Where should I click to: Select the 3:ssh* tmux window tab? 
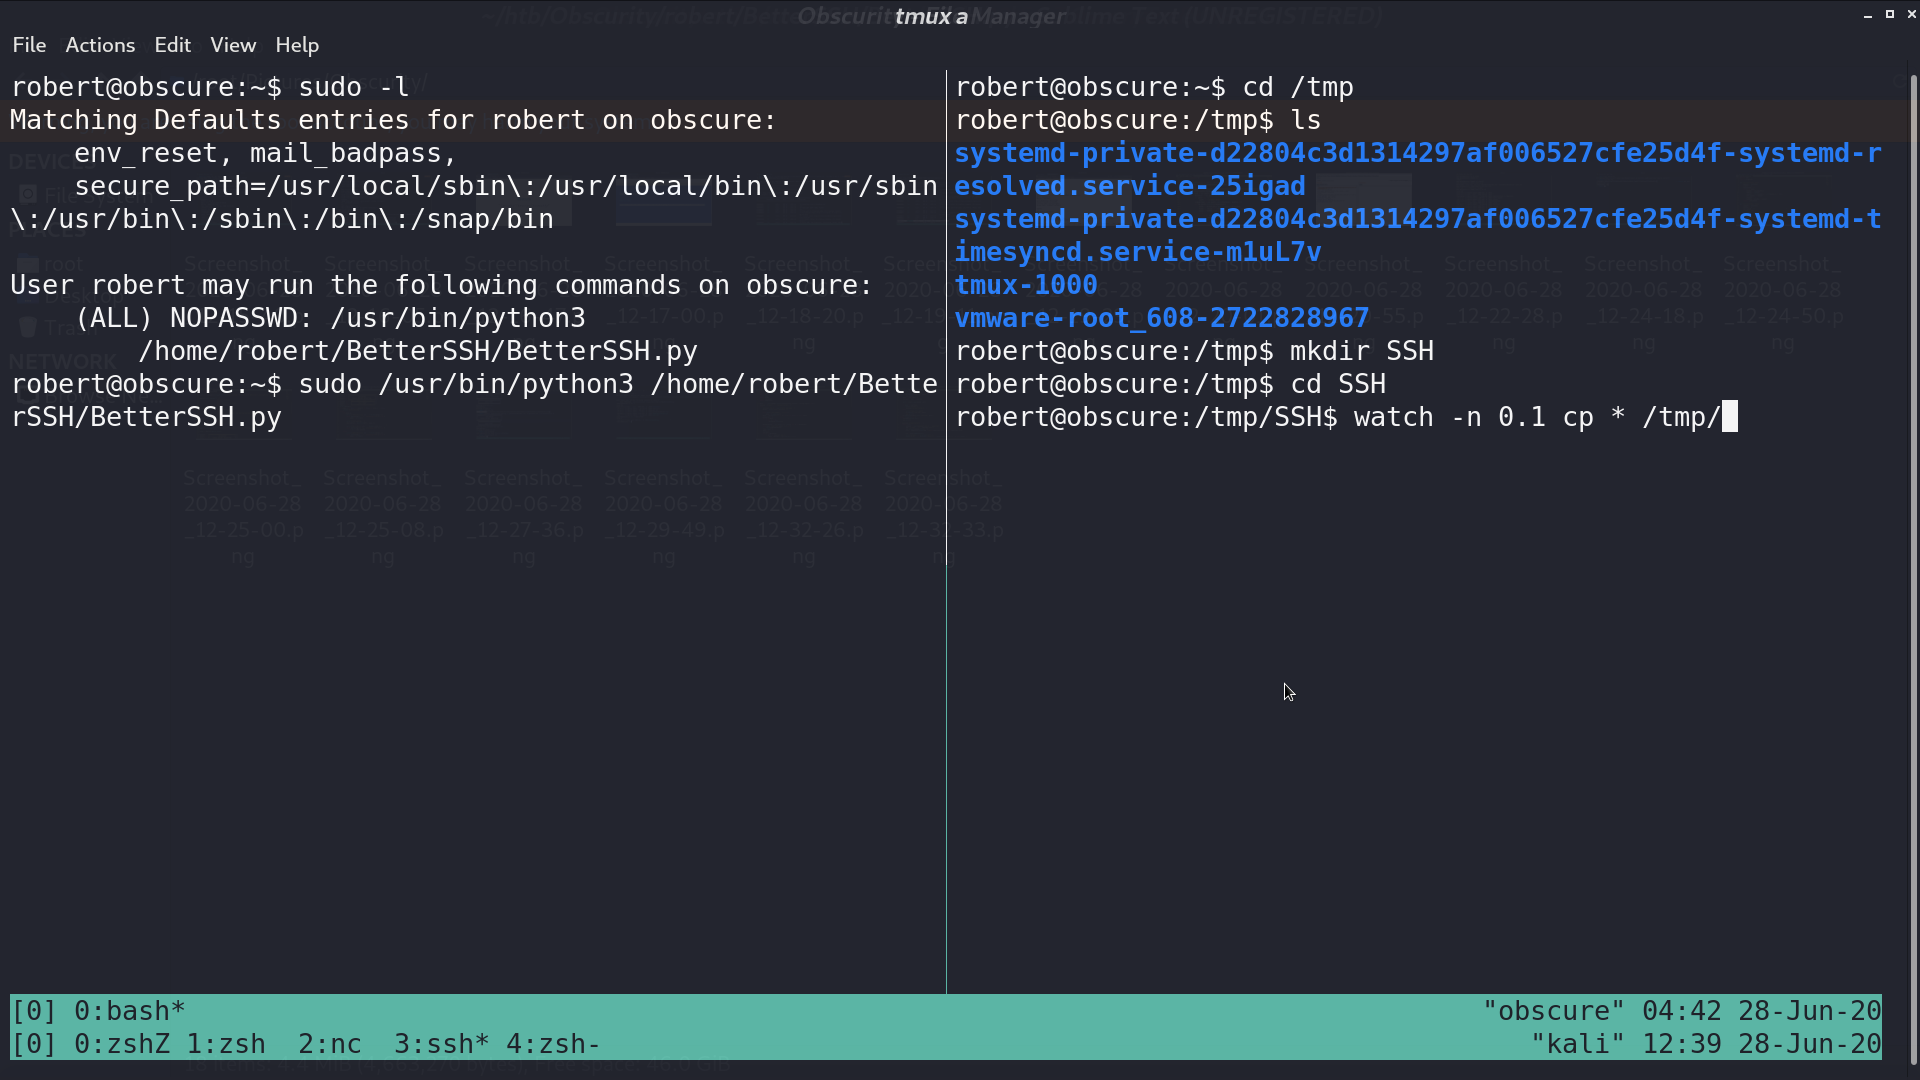(x=441, y=1044)
